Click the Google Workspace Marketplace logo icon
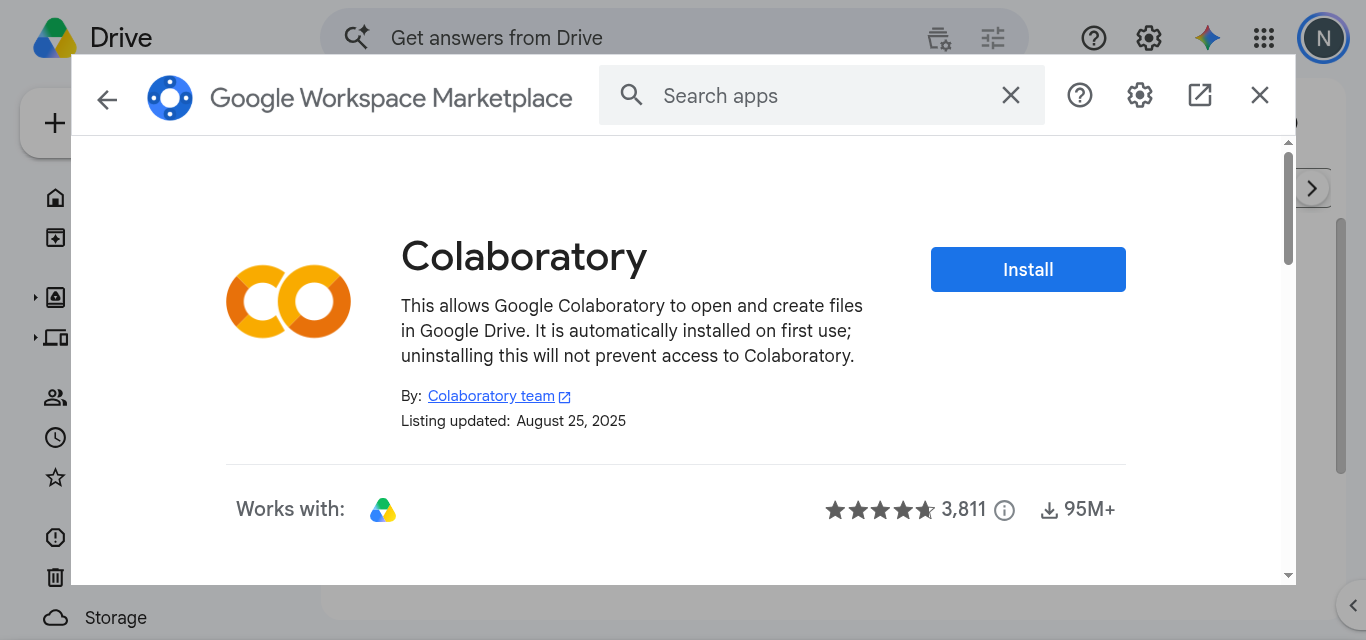 point(170,98)
